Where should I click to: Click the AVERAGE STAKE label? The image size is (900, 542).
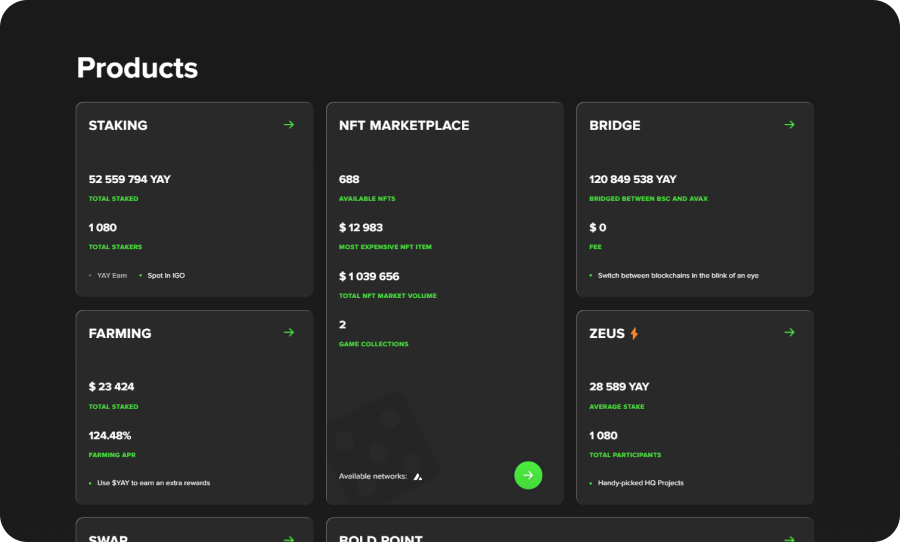(x=616, y=406)
